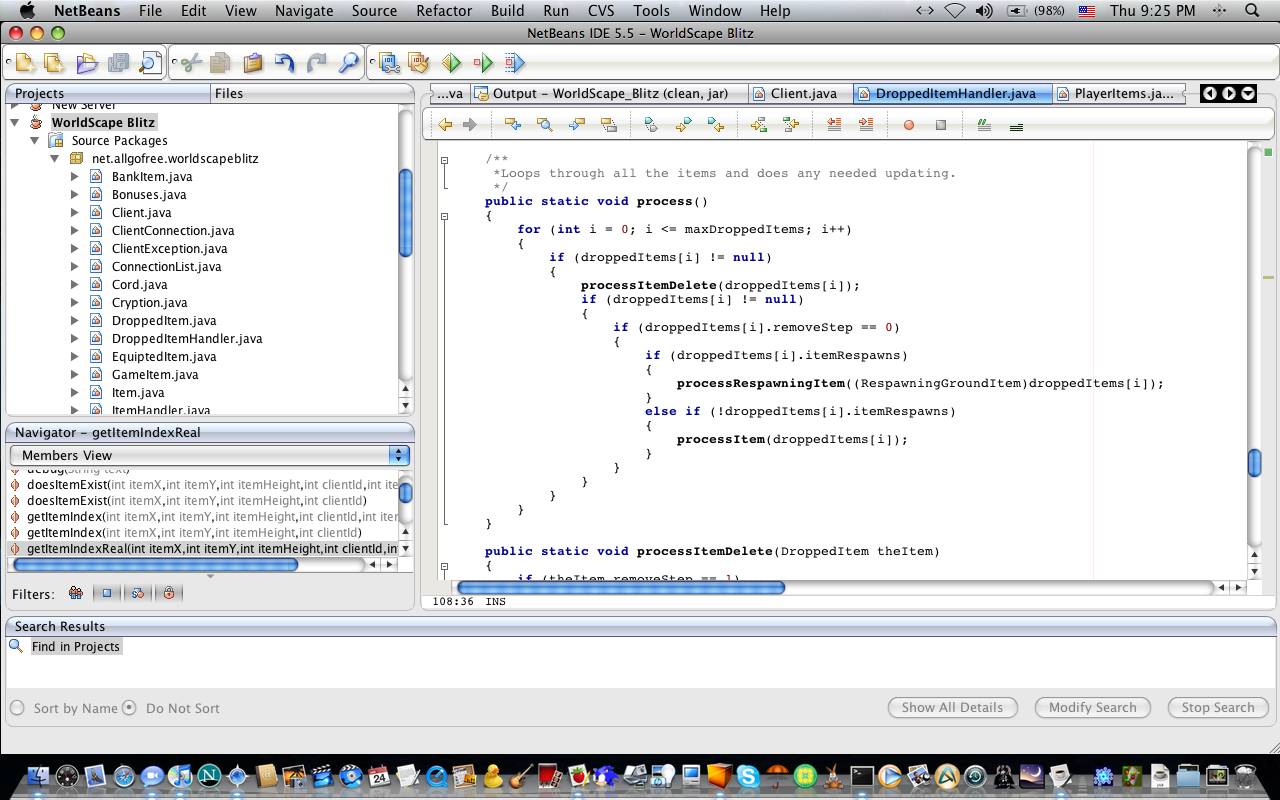
Task: Collapse the net.allgofree.worldscapeblitz package
Action: 55,158
